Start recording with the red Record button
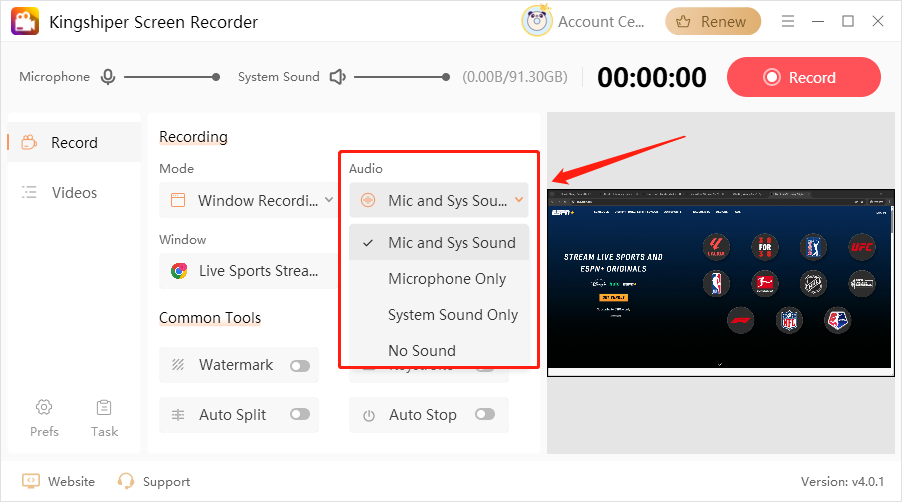 (x=804, y=77)
